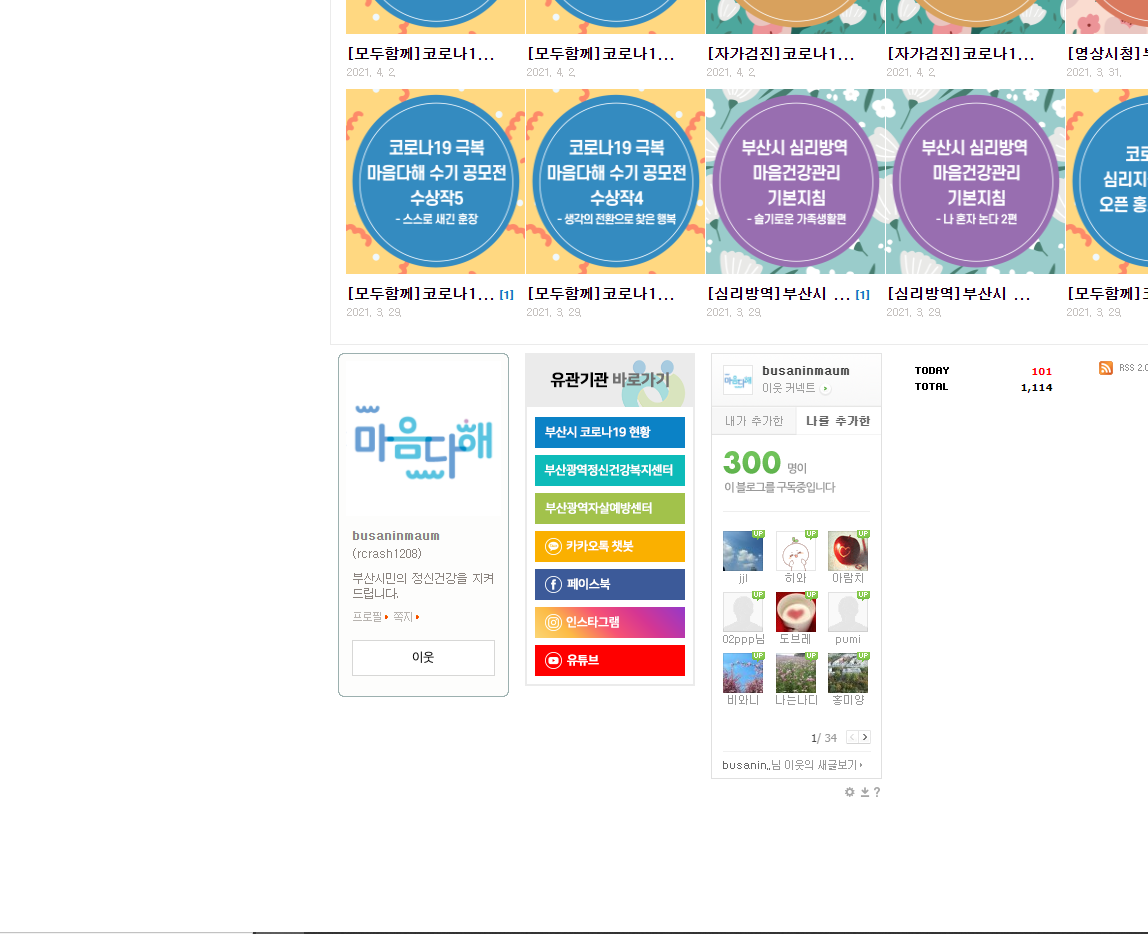Open 부산시 코로나19 현황 link
The width and height of the screenshot is (1148, 934).
tap(609, 432)
